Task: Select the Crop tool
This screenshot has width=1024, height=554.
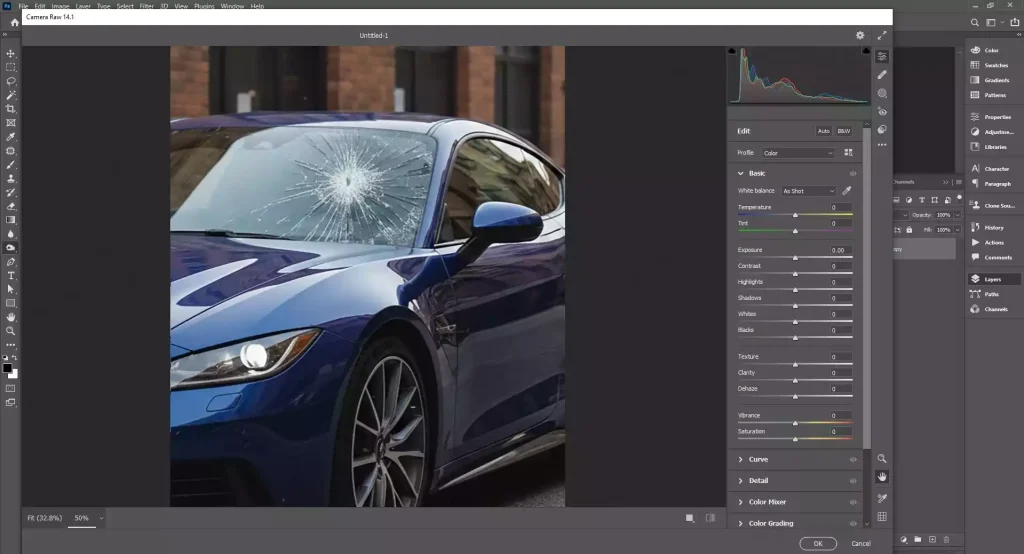Action: [x=10, y=109]
